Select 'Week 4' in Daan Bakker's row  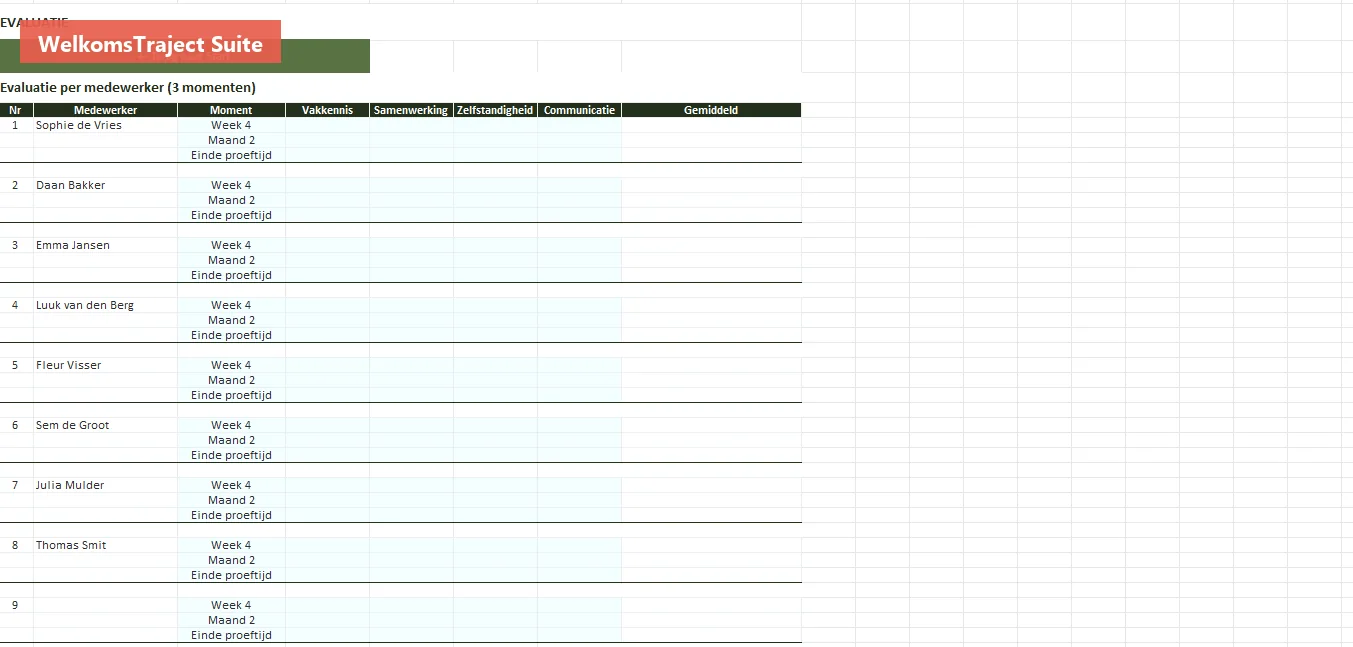point(231,185)
